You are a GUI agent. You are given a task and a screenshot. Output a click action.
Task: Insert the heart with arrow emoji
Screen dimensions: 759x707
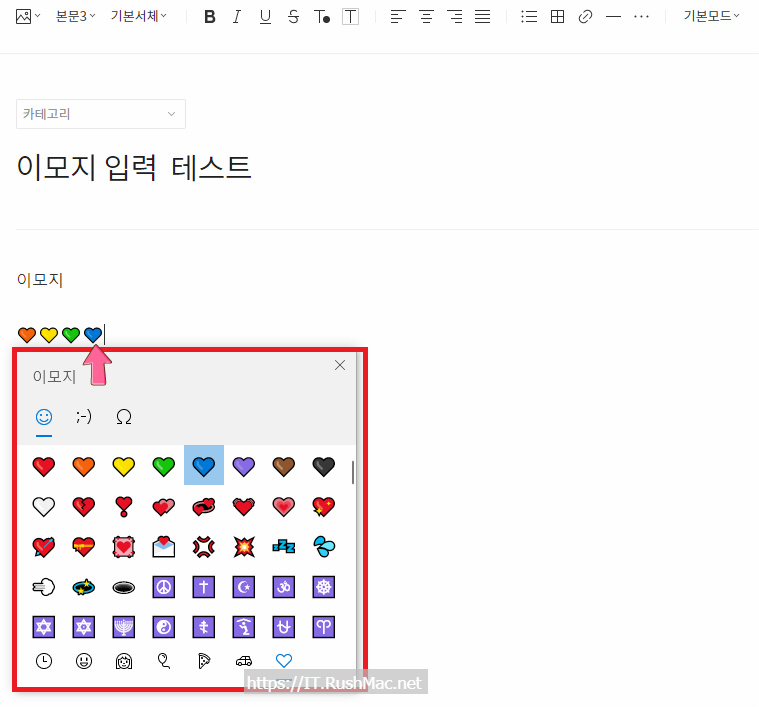click(44, 547)
